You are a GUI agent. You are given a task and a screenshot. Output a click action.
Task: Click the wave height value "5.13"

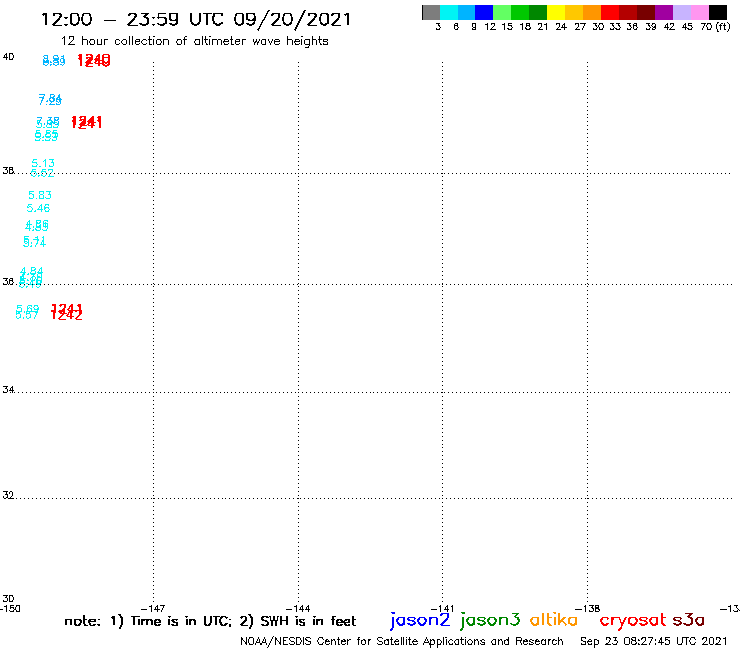click(43, 163)
